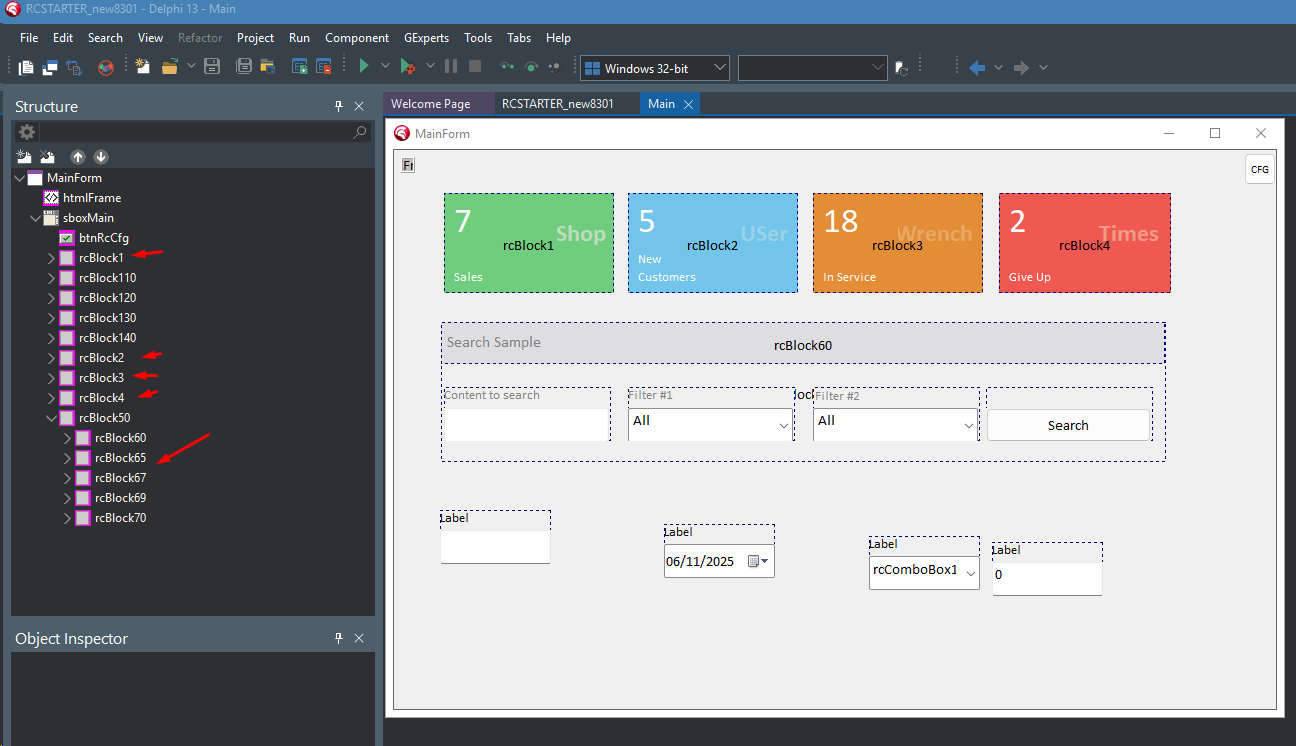The width and height of the screenshot is (1296, 746).
Task: Pin the Structure panel
Action: 339,106
